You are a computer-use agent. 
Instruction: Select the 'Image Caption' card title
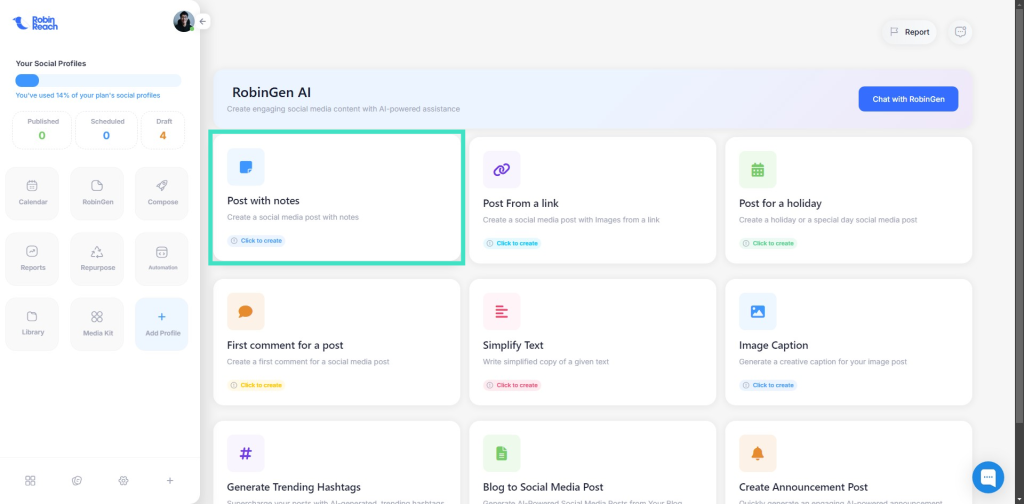point(773,345)
